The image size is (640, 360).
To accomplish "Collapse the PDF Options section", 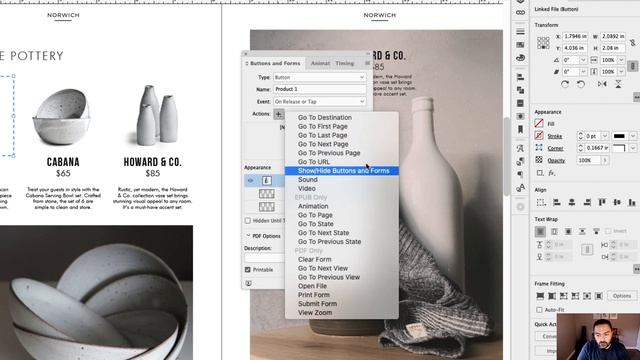I will click(248, 236).
